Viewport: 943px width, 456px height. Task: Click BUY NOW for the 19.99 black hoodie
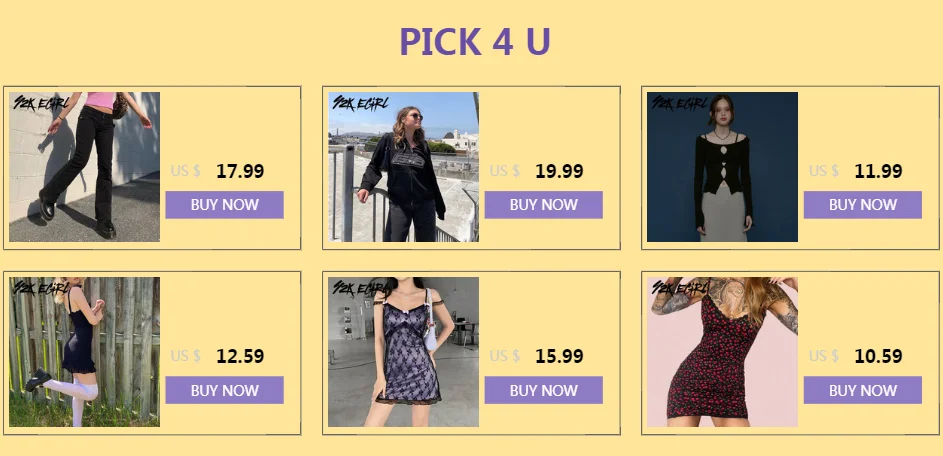pos(544,205)
